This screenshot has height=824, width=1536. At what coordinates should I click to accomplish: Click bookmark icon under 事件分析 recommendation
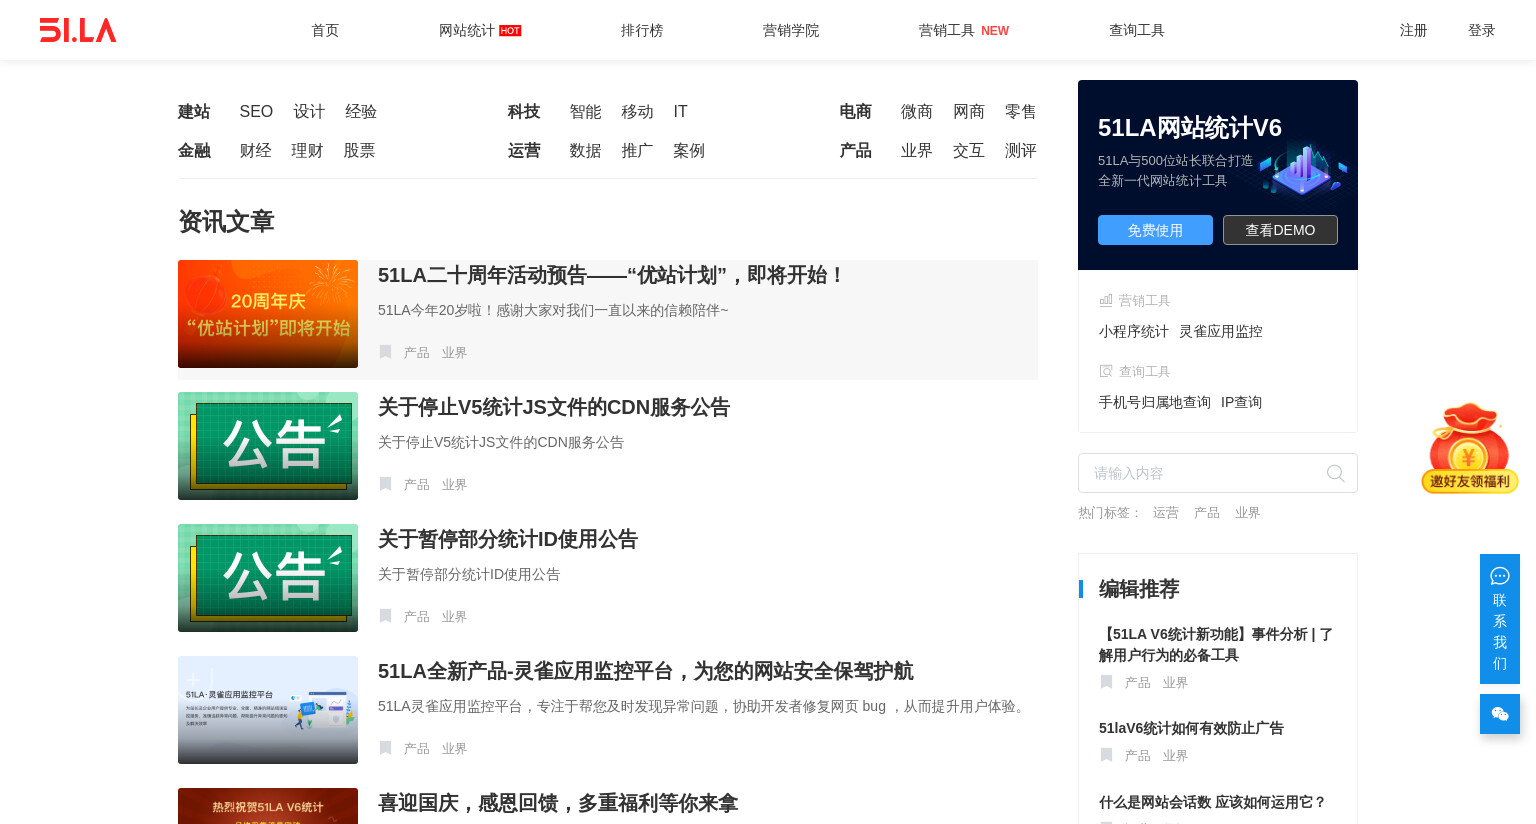(x=1106, y=682)
